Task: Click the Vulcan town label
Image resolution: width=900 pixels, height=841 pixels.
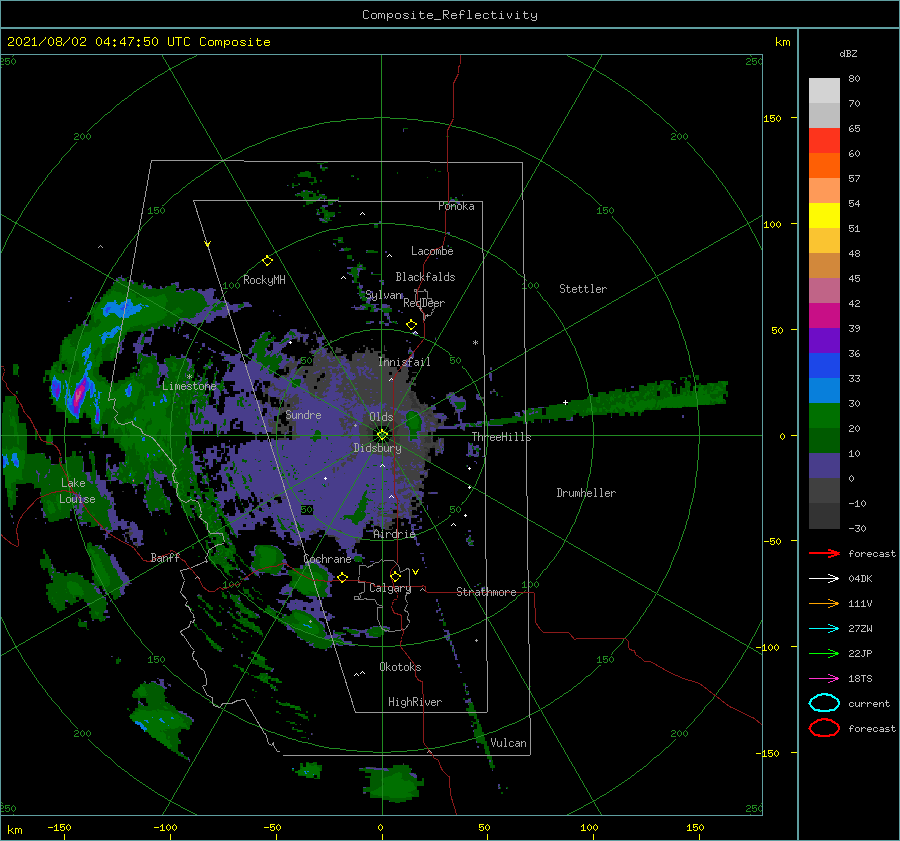Action: click(508, 743)
